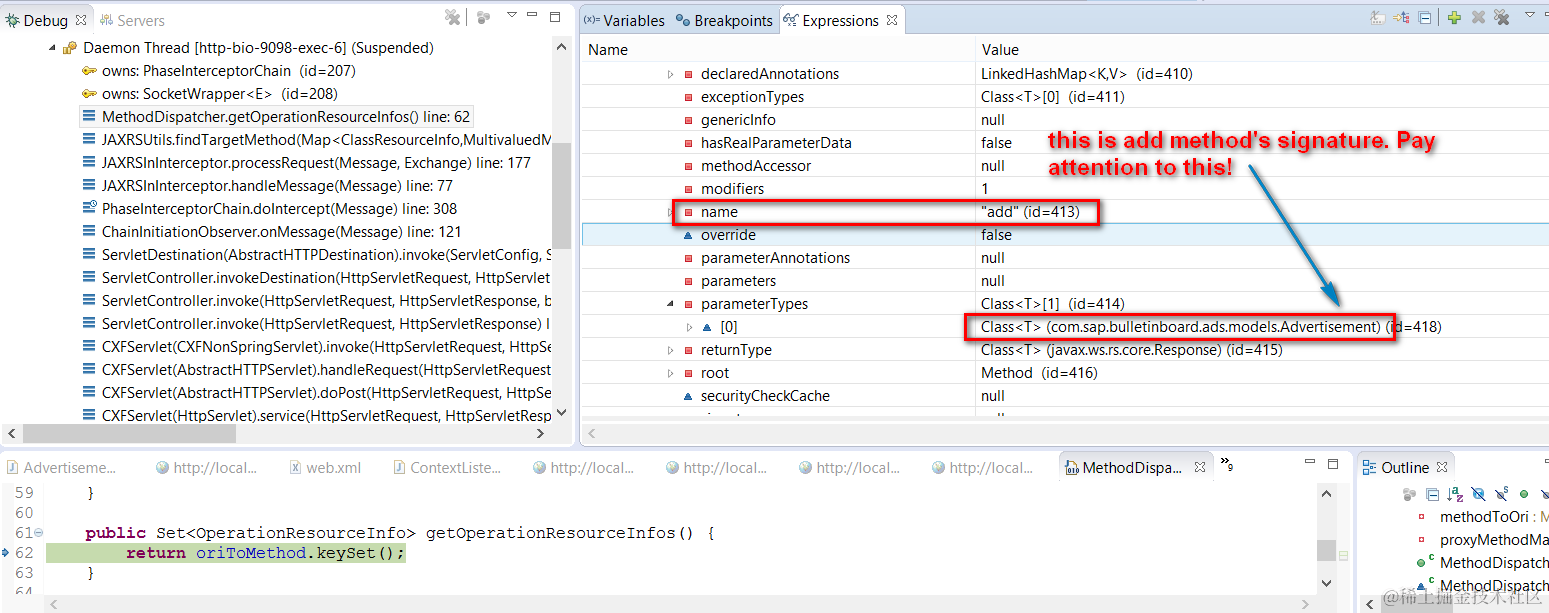Open the web.xml editor tab
Screen dimensions: 1549x613
tap(325, 467)
